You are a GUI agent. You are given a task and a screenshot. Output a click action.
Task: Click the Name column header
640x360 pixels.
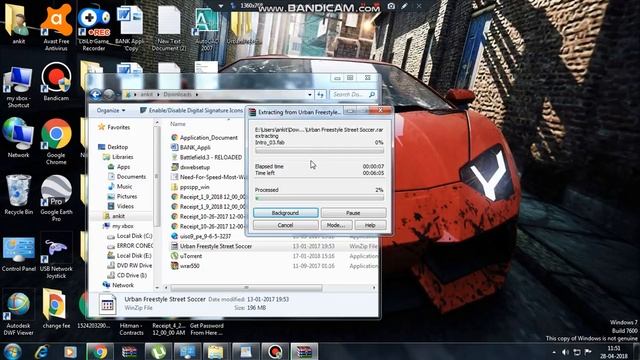pyautogui.click(x=178, y=124)
